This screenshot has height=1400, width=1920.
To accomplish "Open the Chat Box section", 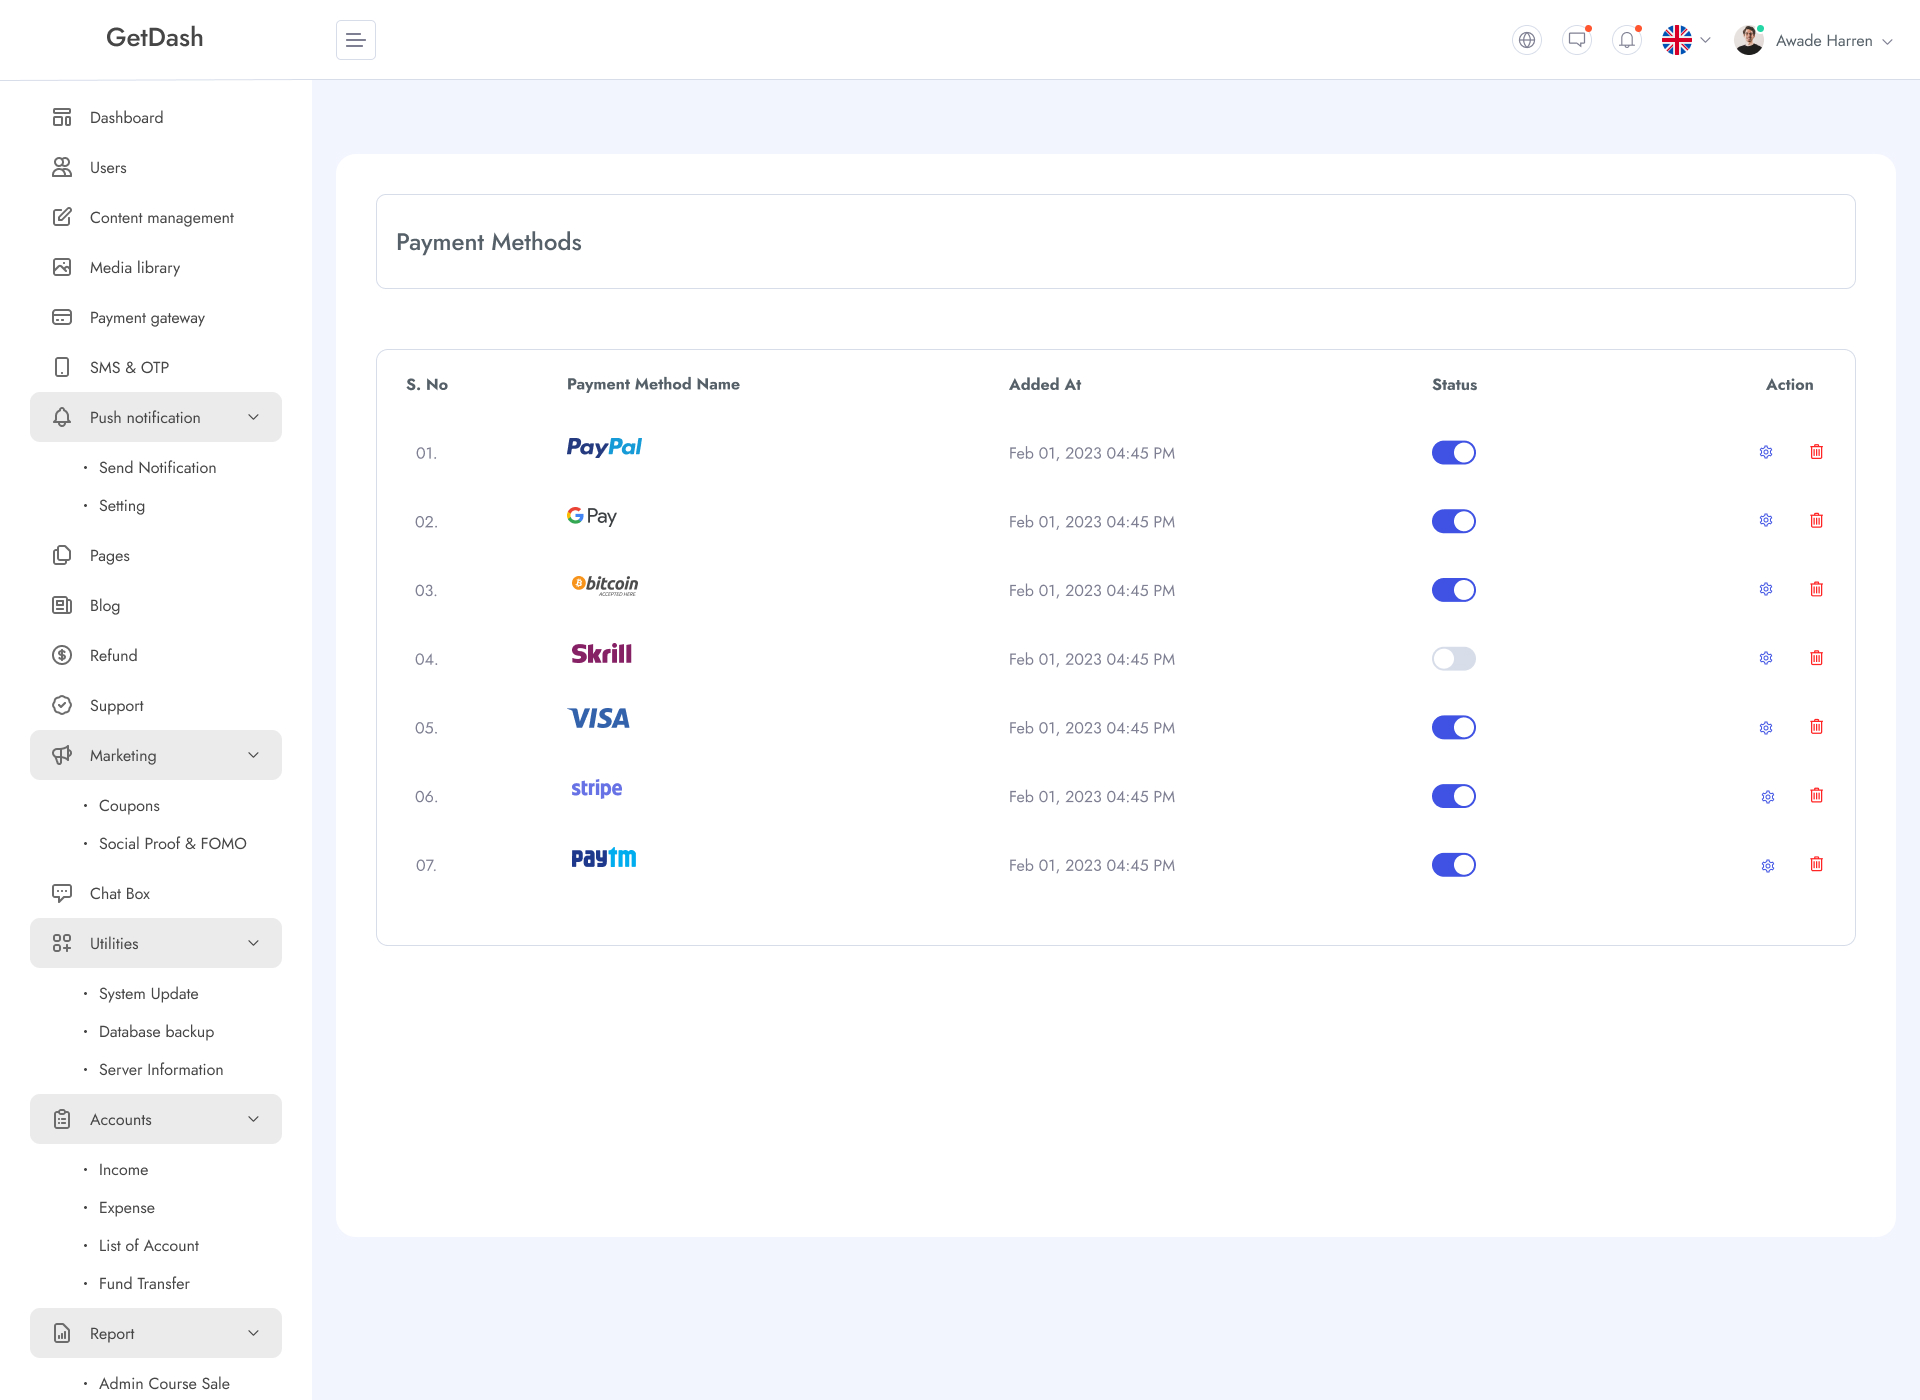I will pos(119,893).
